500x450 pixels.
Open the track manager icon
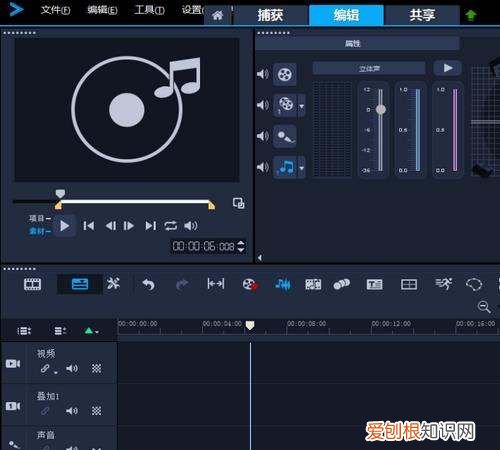pyautogui.click(x=60, y=331)
